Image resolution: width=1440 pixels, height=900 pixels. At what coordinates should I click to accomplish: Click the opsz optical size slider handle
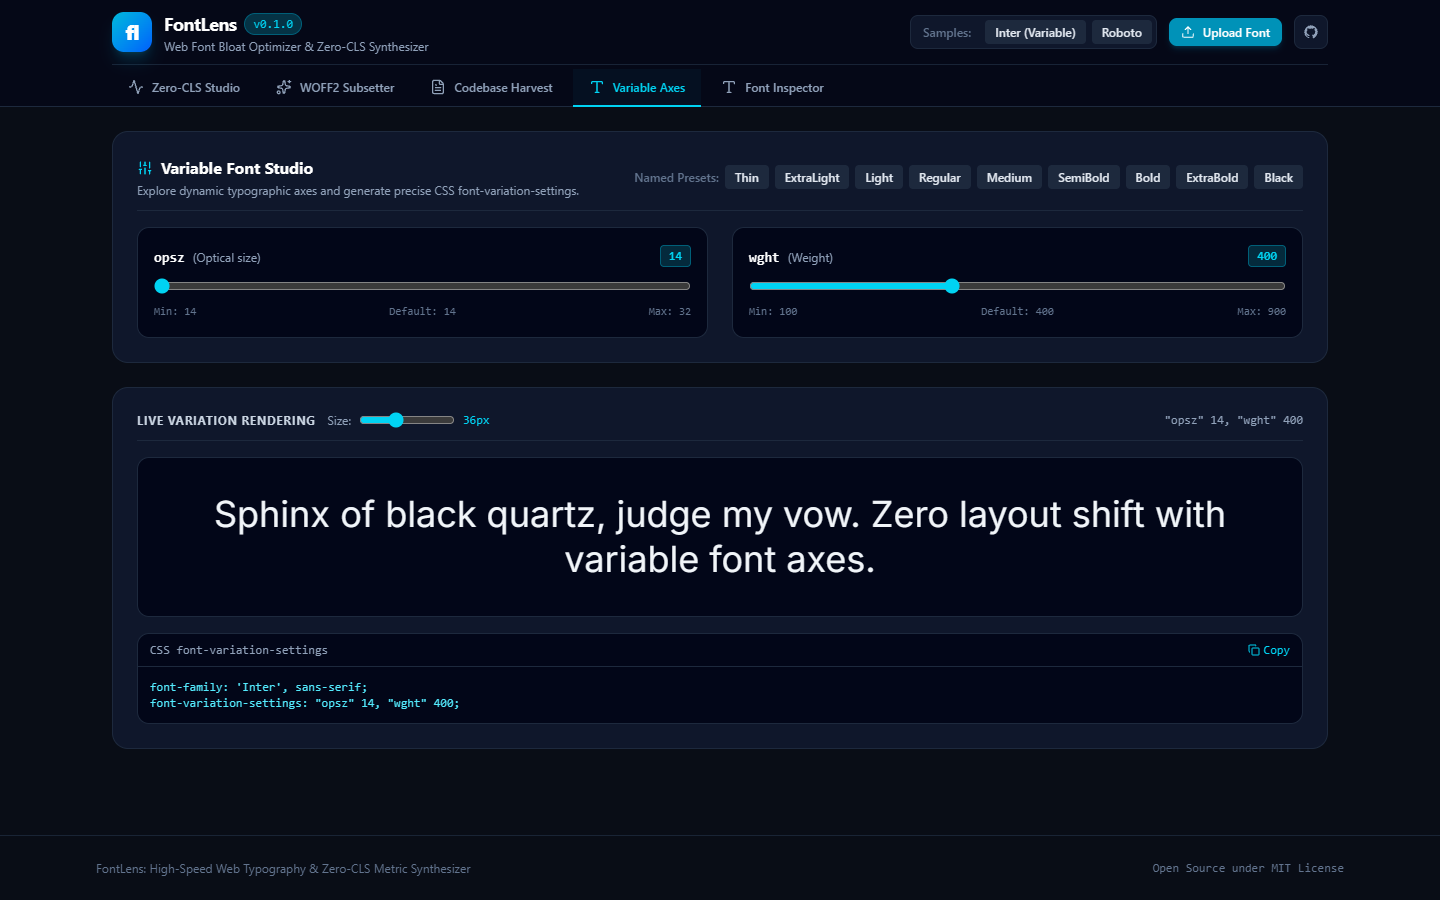click(x=162, y=286)
